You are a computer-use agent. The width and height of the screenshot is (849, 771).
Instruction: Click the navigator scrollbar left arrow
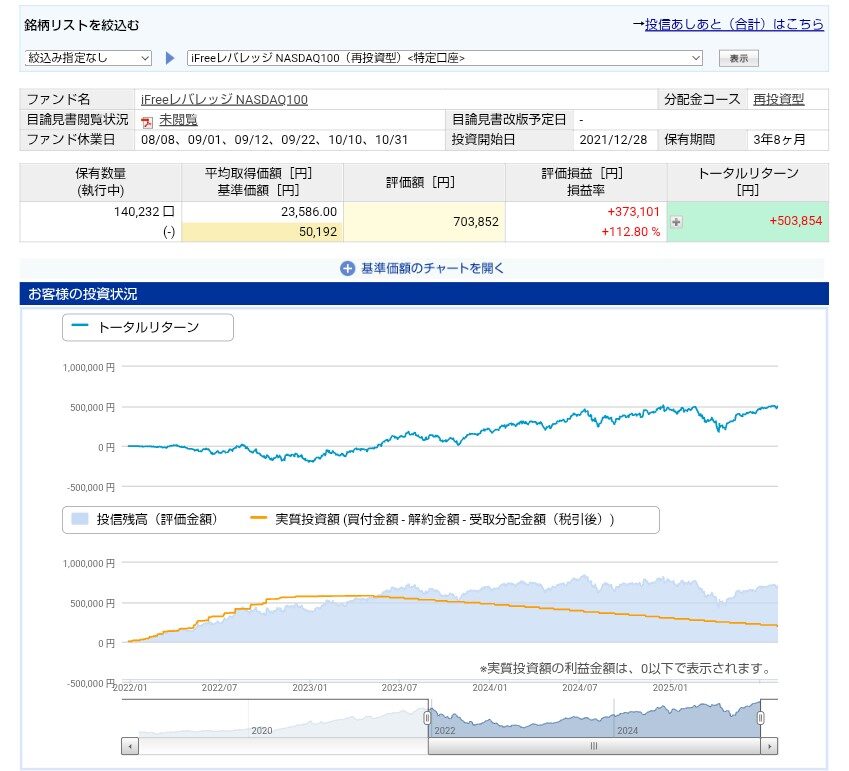click(x=130, y=746)
